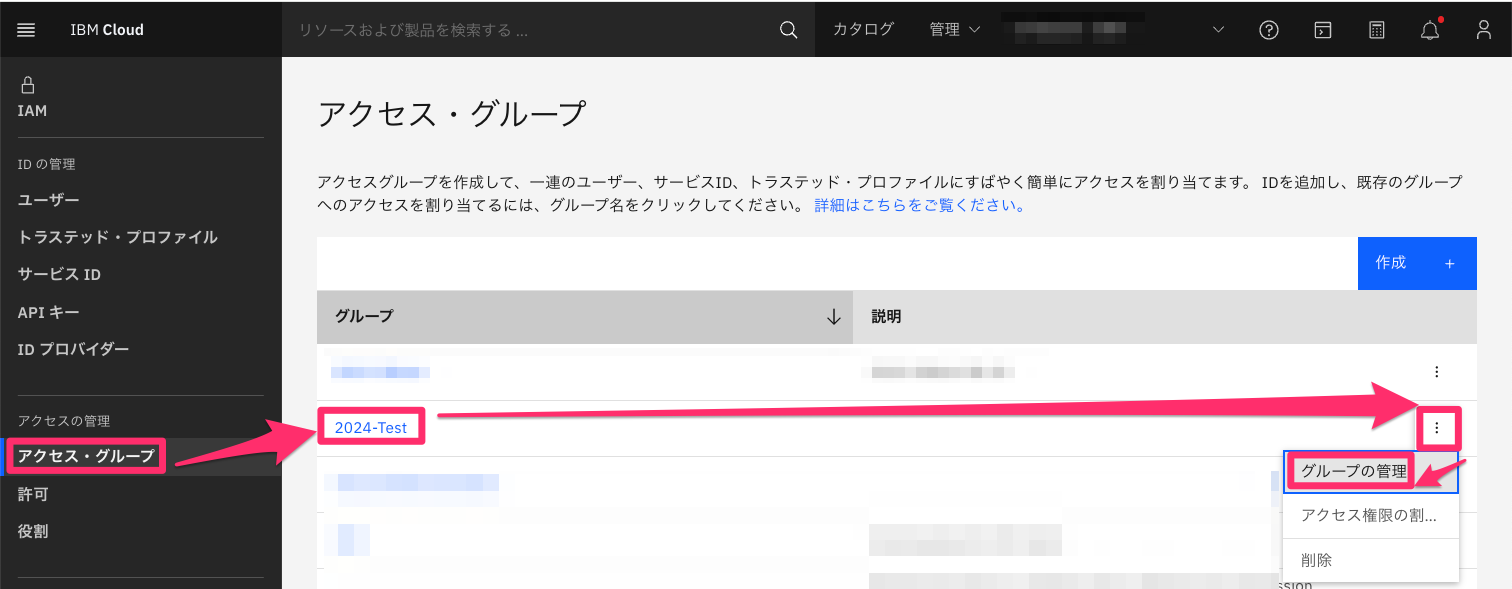This screenshot has width=1512, height=589.
Task: Open 役割 in sidebar
Action: pos(33,531)
